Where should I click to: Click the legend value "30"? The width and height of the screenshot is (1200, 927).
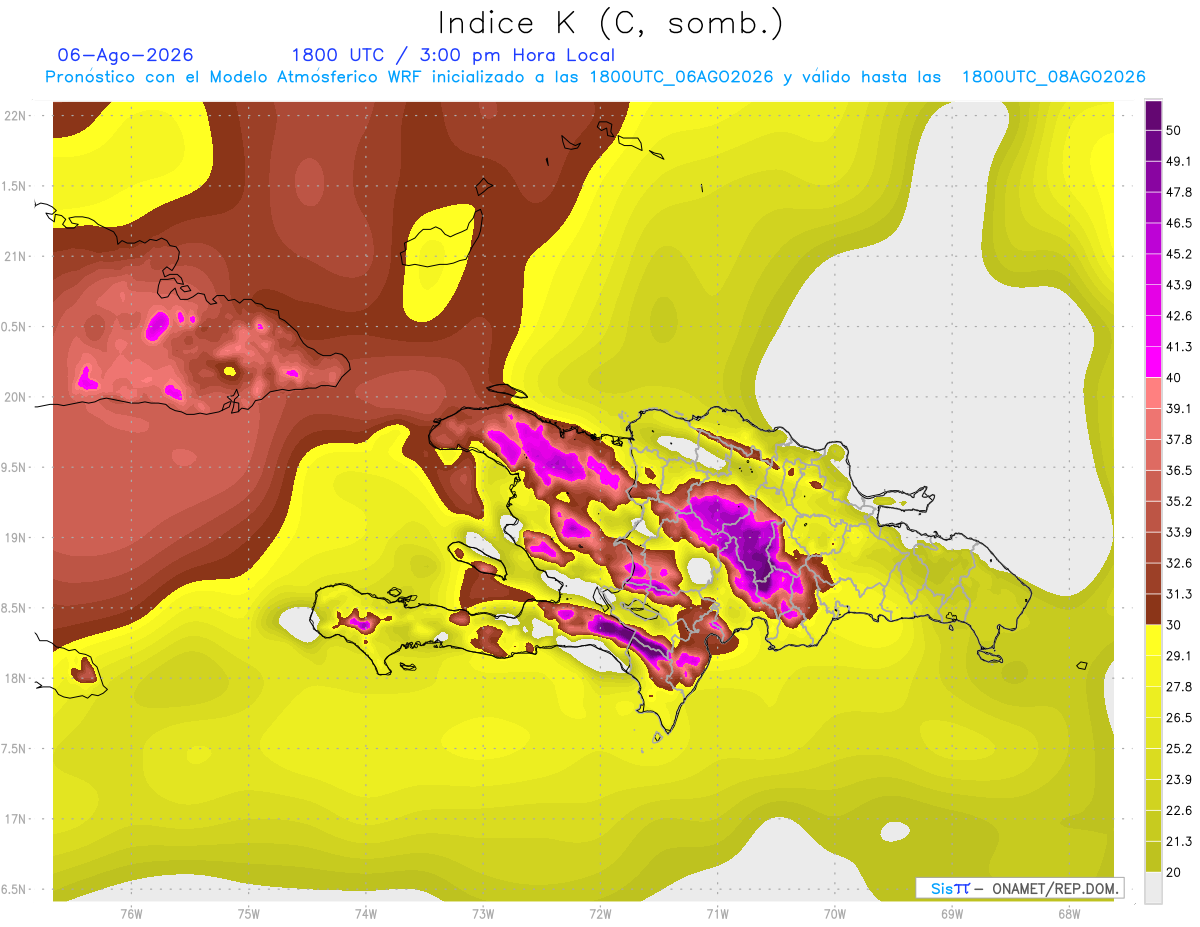[x=1174, y=625]
